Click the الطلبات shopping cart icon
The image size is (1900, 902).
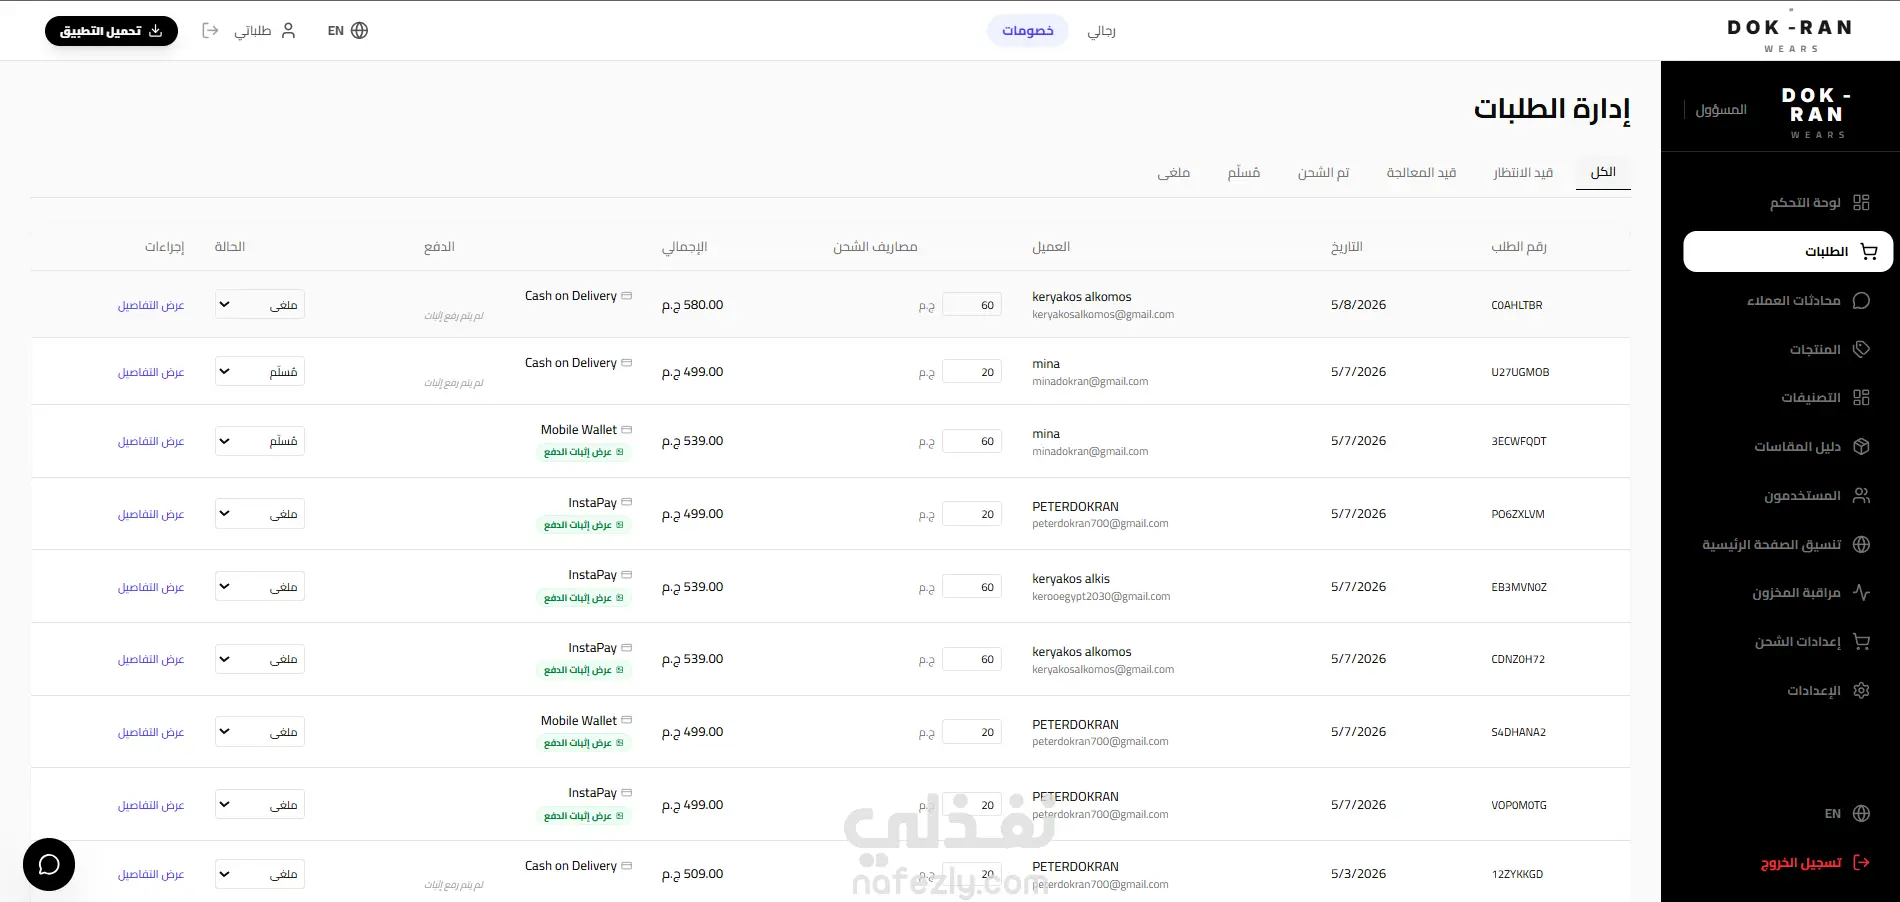pyautogui.click(x=1868, y=251)
